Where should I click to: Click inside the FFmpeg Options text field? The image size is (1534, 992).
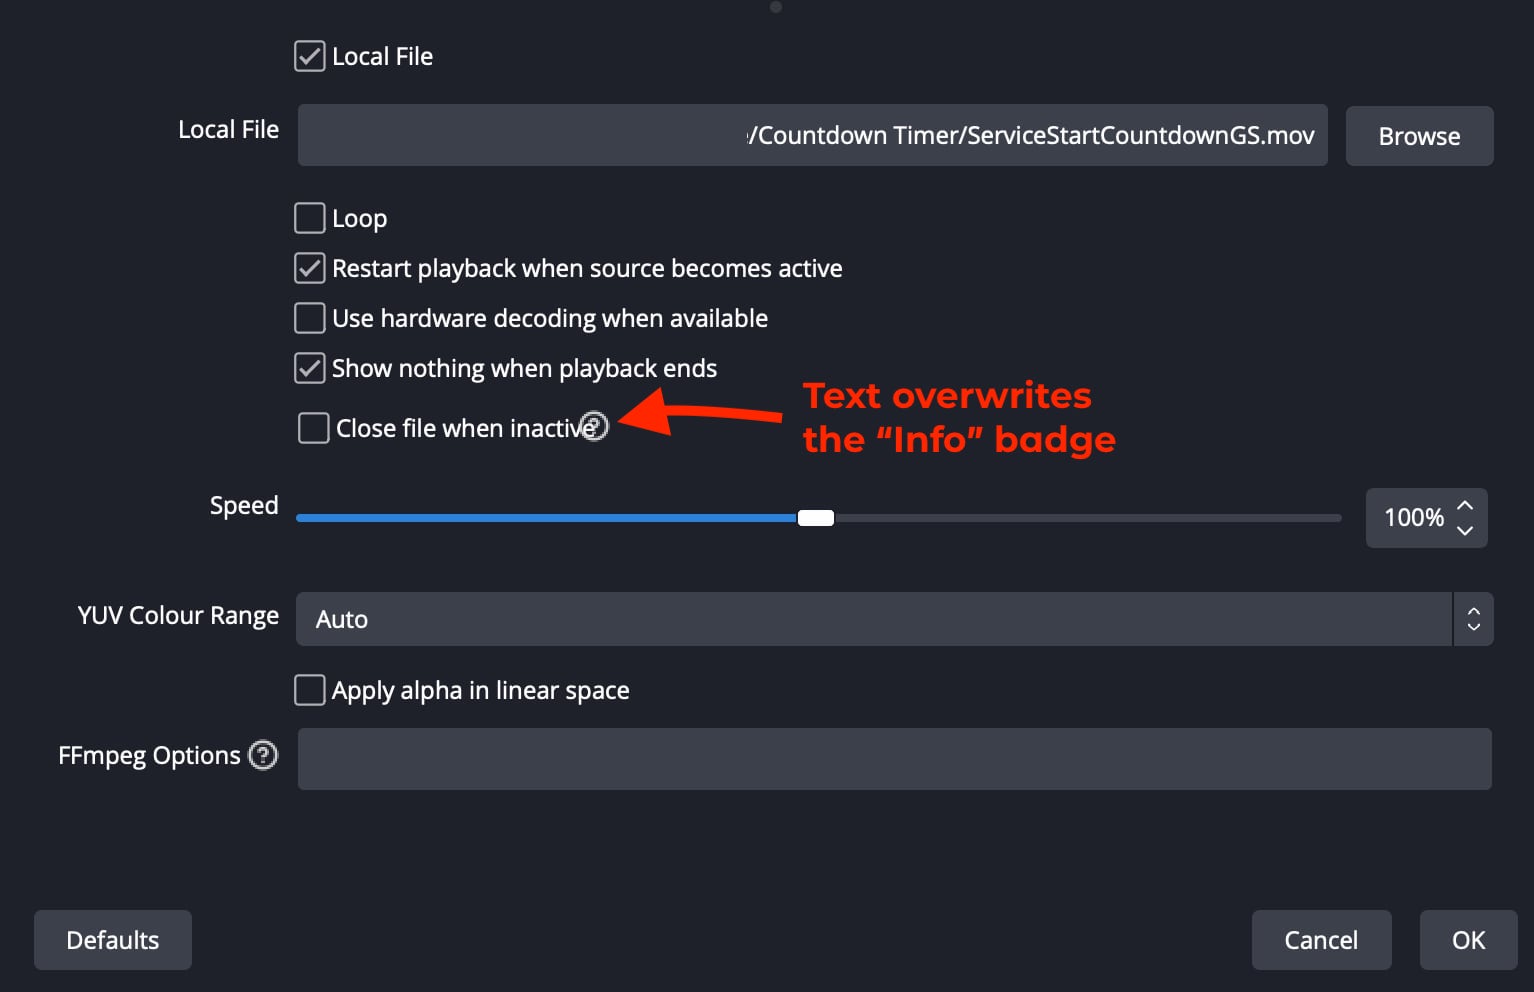pos(894,759)
